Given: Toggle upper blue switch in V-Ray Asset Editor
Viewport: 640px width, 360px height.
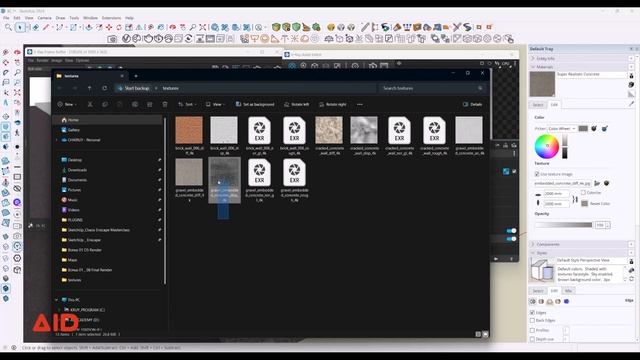Looking at the screenshot, I should point(511,231).
